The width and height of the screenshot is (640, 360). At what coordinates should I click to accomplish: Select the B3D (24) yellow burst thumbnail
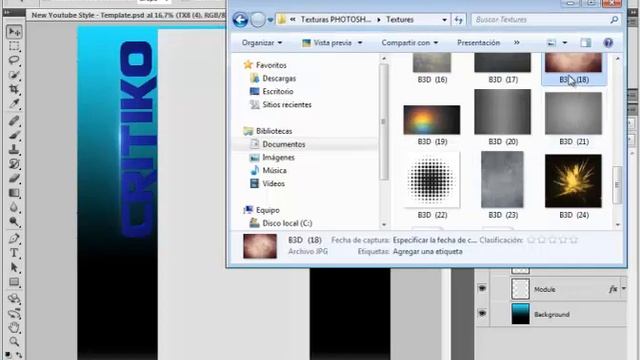[573, 181]
